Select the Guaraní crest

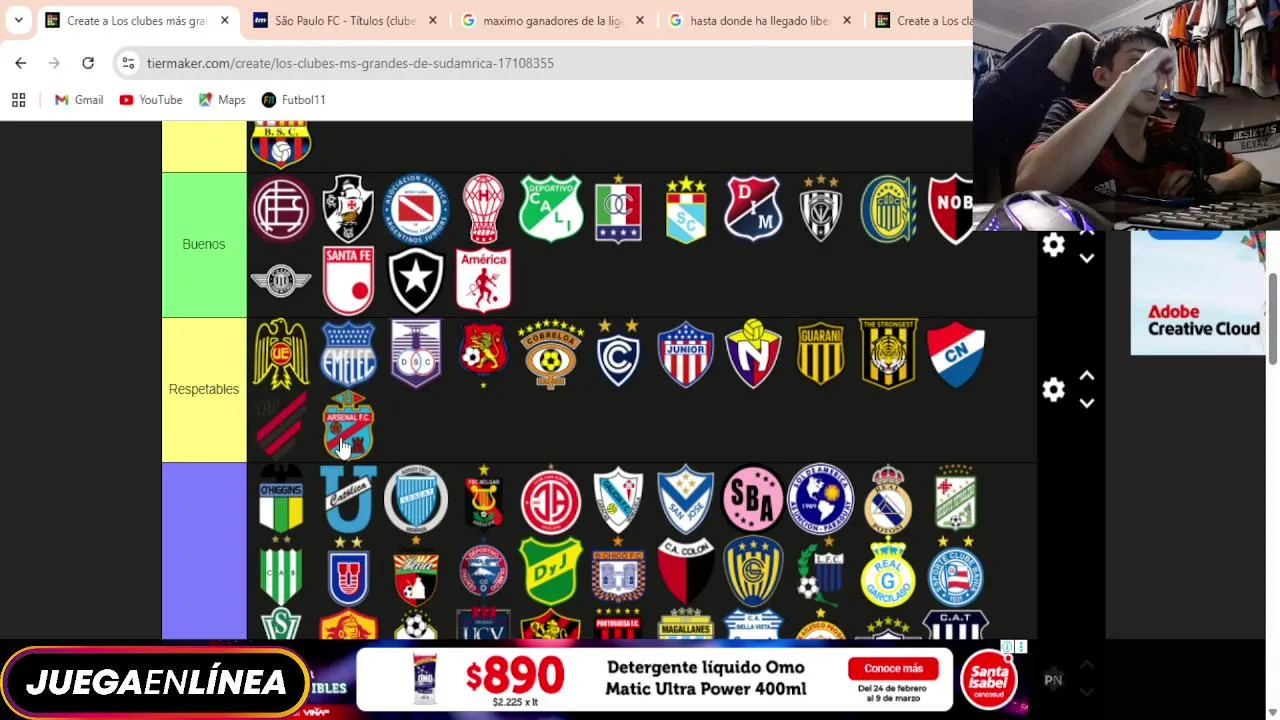[x=821, y=353]
